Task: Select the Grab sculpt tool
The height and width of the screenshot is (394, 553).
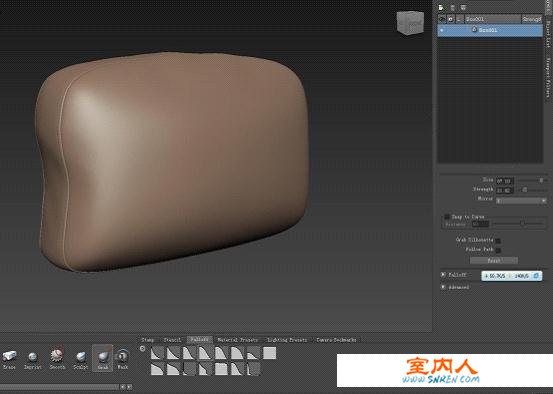Action: pos(103,358)
